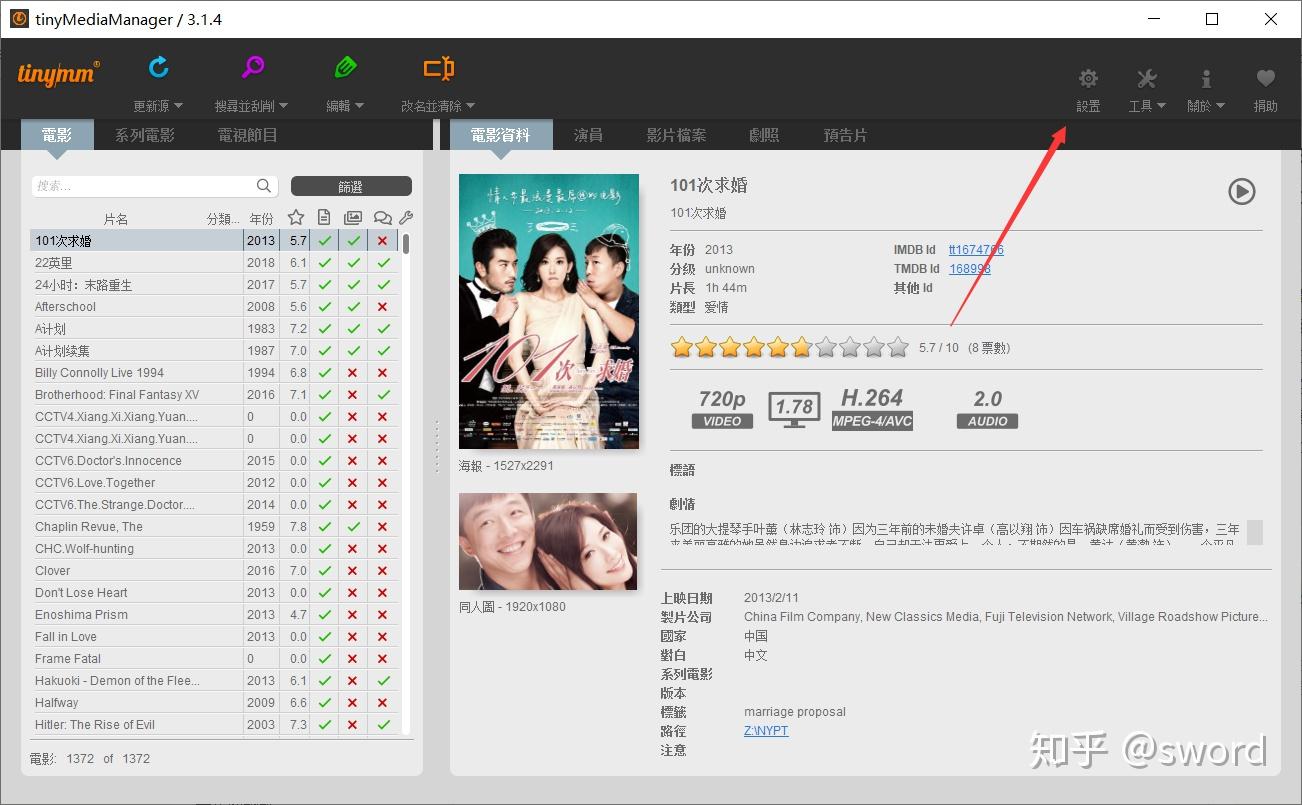Click the blue 更新源 refresh icon
The width and height of the screenshot is (1302, 805).
coord(158,68)
